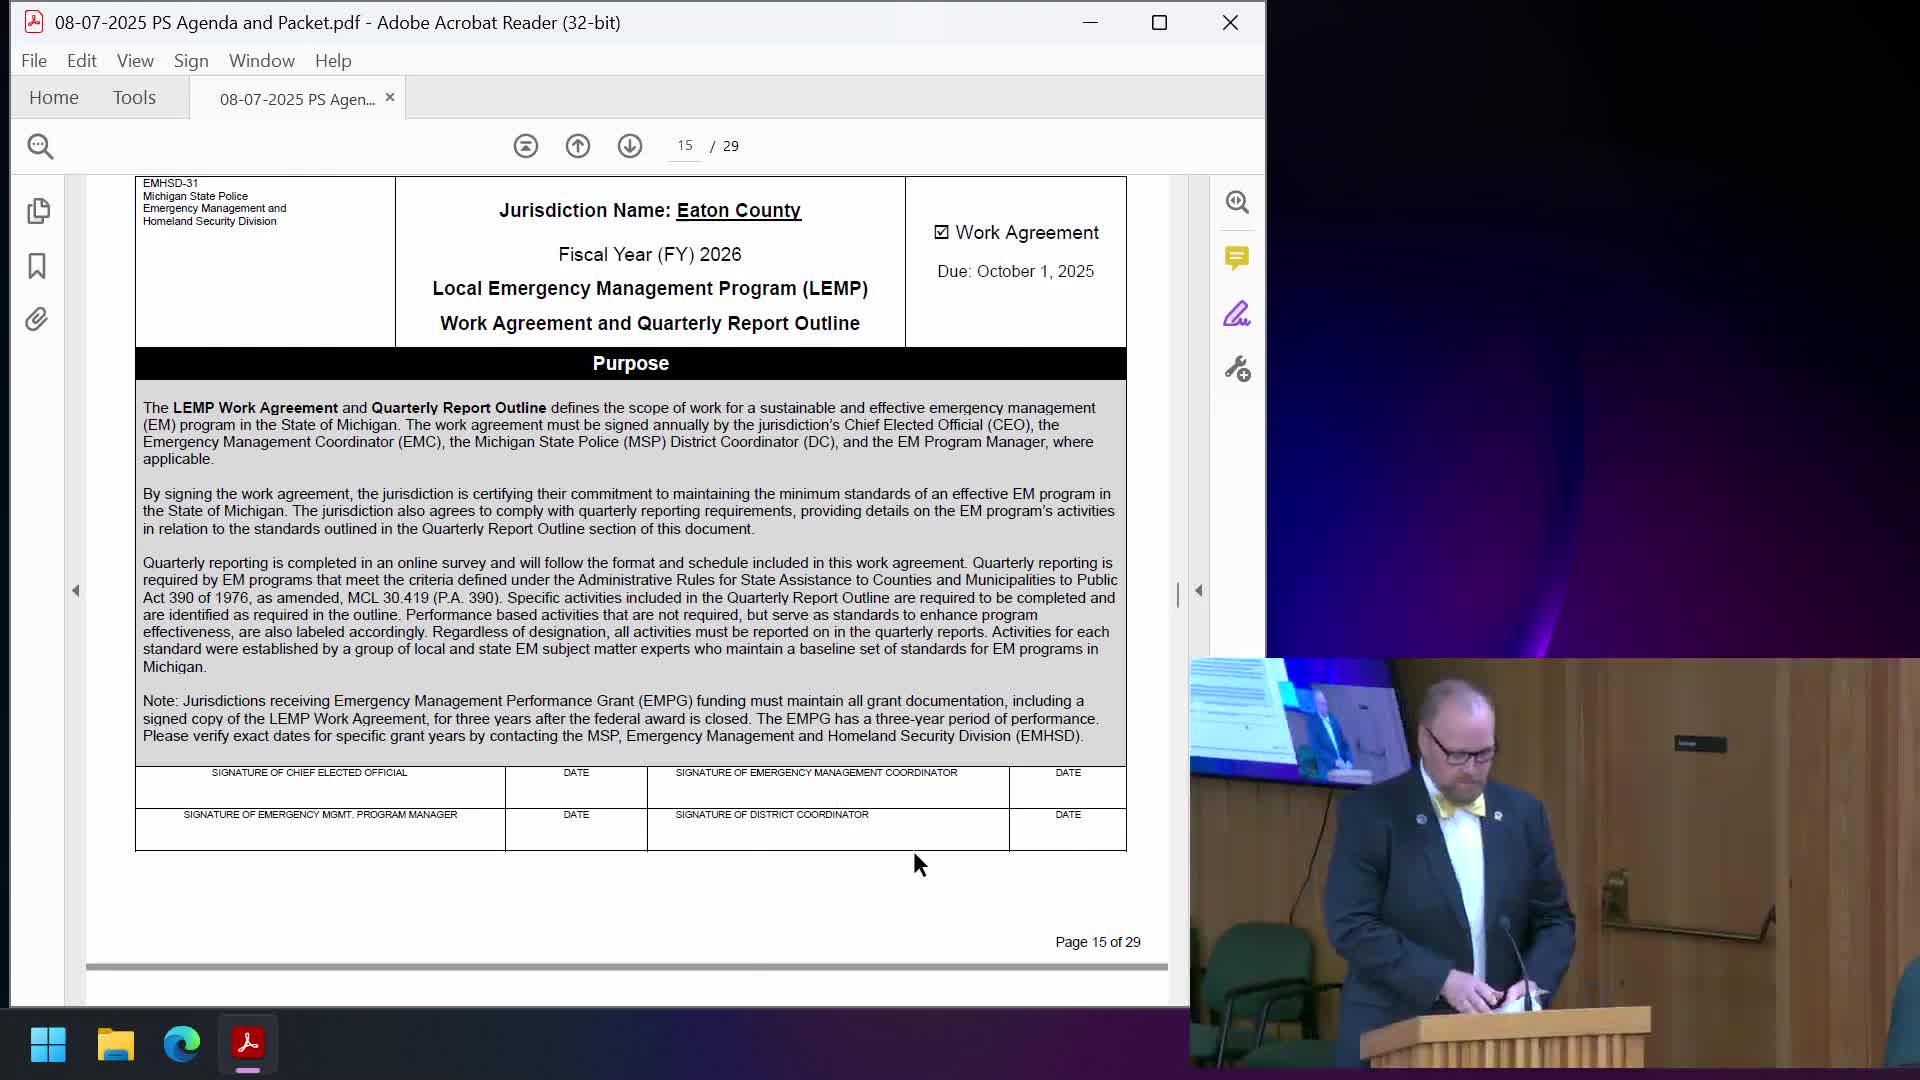Expand the left navigation pane arrow
The height and width of the screenshot is (1080, 1920).
click(76, 591)
